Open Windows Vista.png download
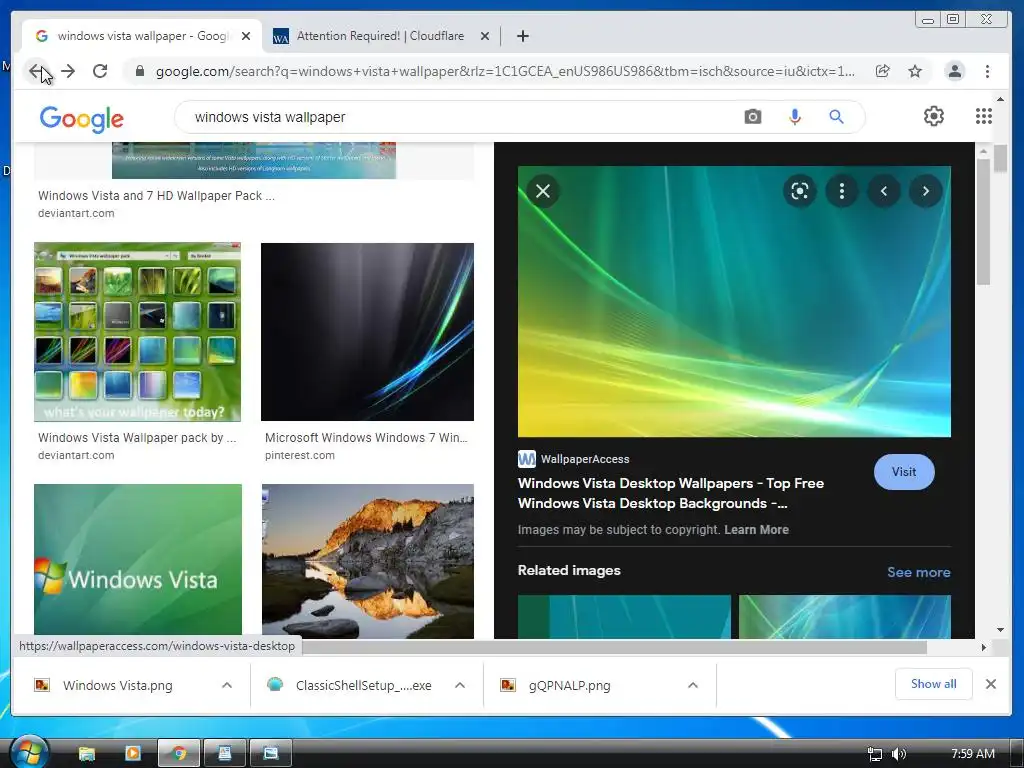The image size is (1024, 768). pos(118,685)
